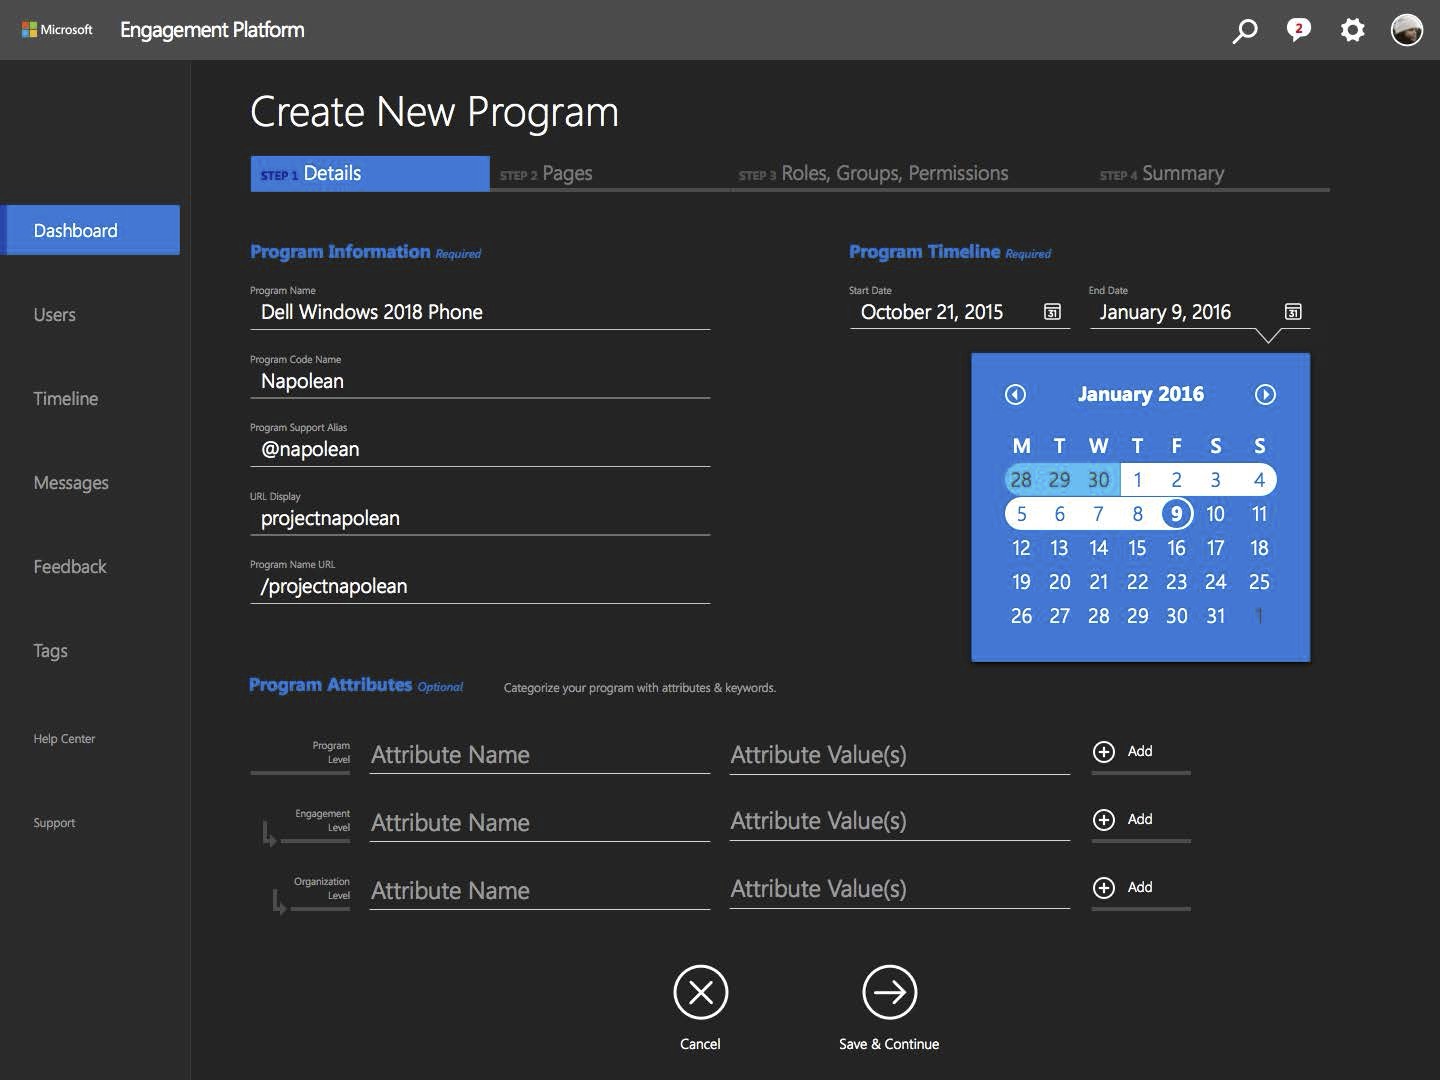
Task: Edit the Program Support Alias field
Action: coord(480,449)
